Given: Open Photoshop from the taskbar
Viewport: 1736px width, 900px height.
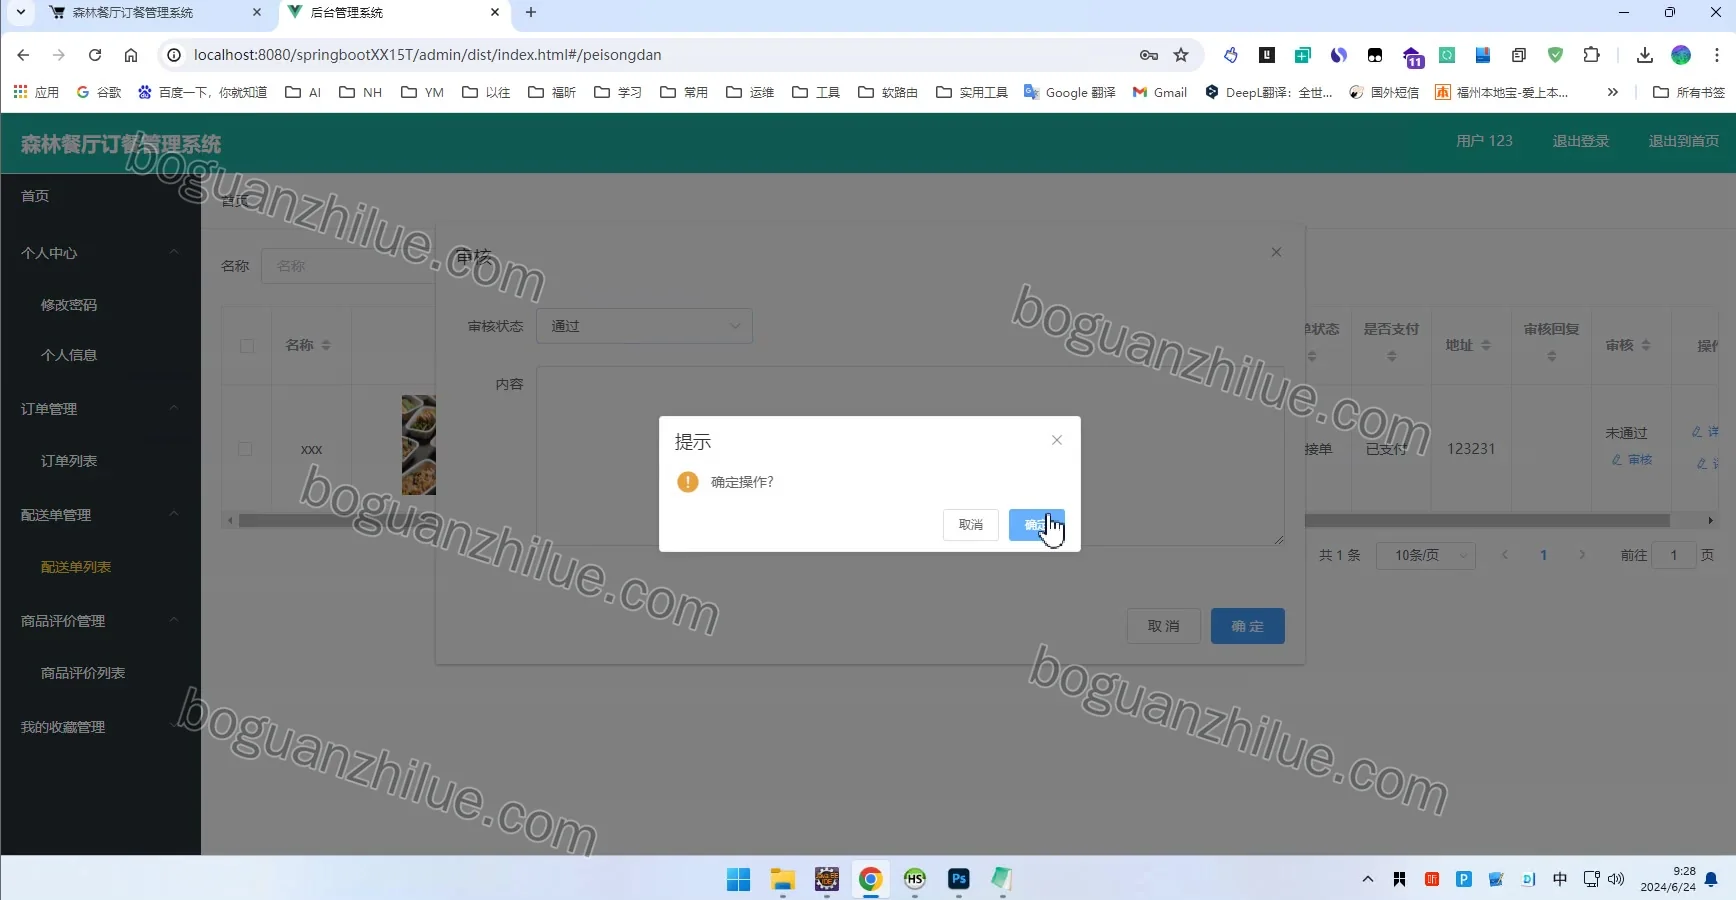Looking at the screenshot, I should [x=959, y=879].
